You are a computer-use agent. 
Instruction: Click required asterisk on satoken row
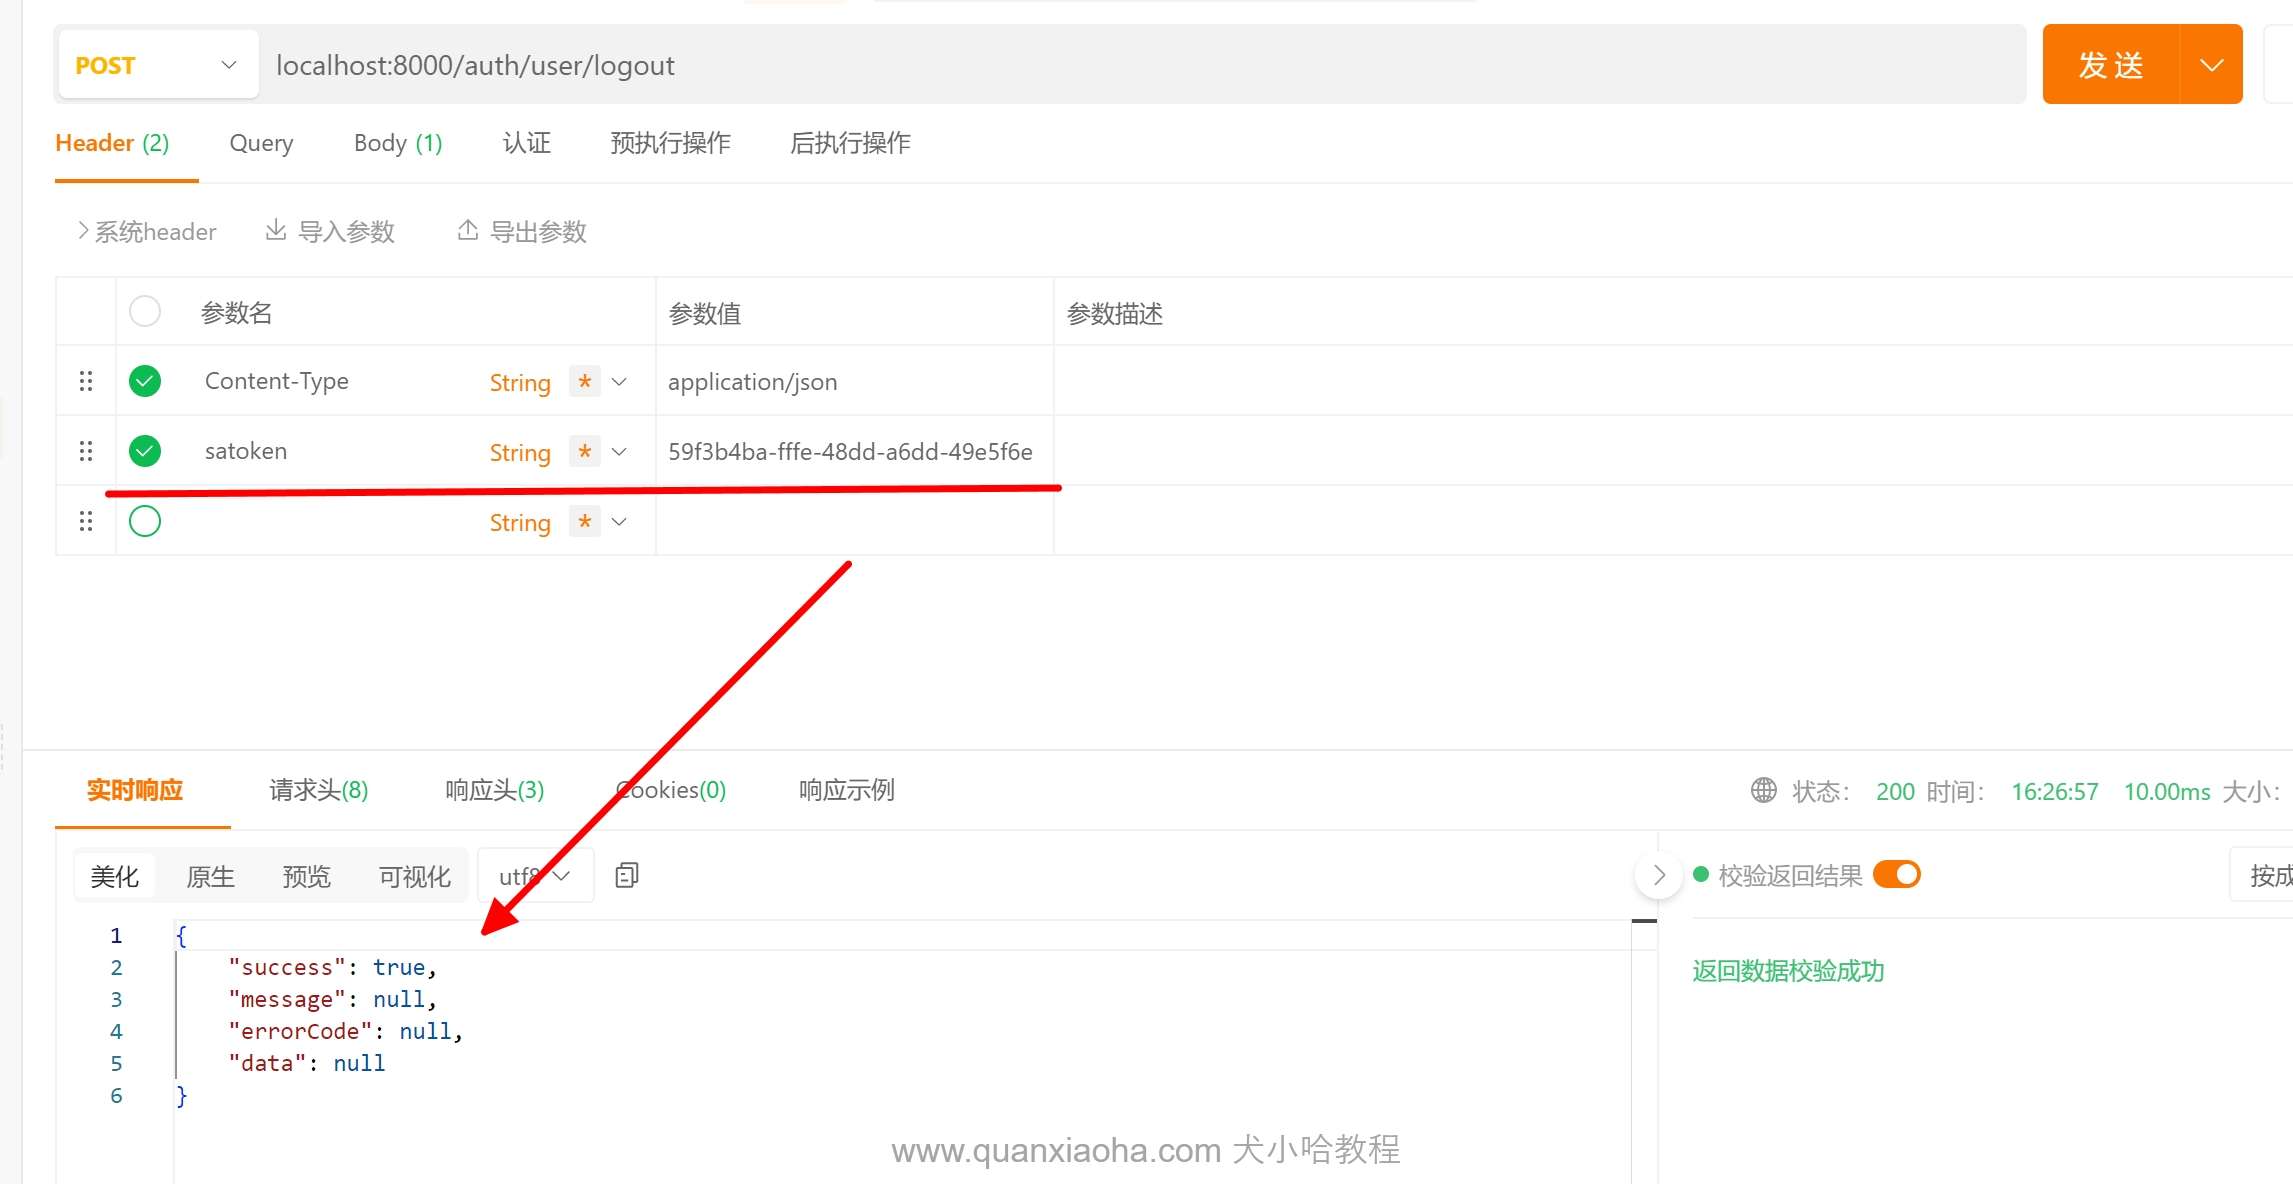coord(585,451)
